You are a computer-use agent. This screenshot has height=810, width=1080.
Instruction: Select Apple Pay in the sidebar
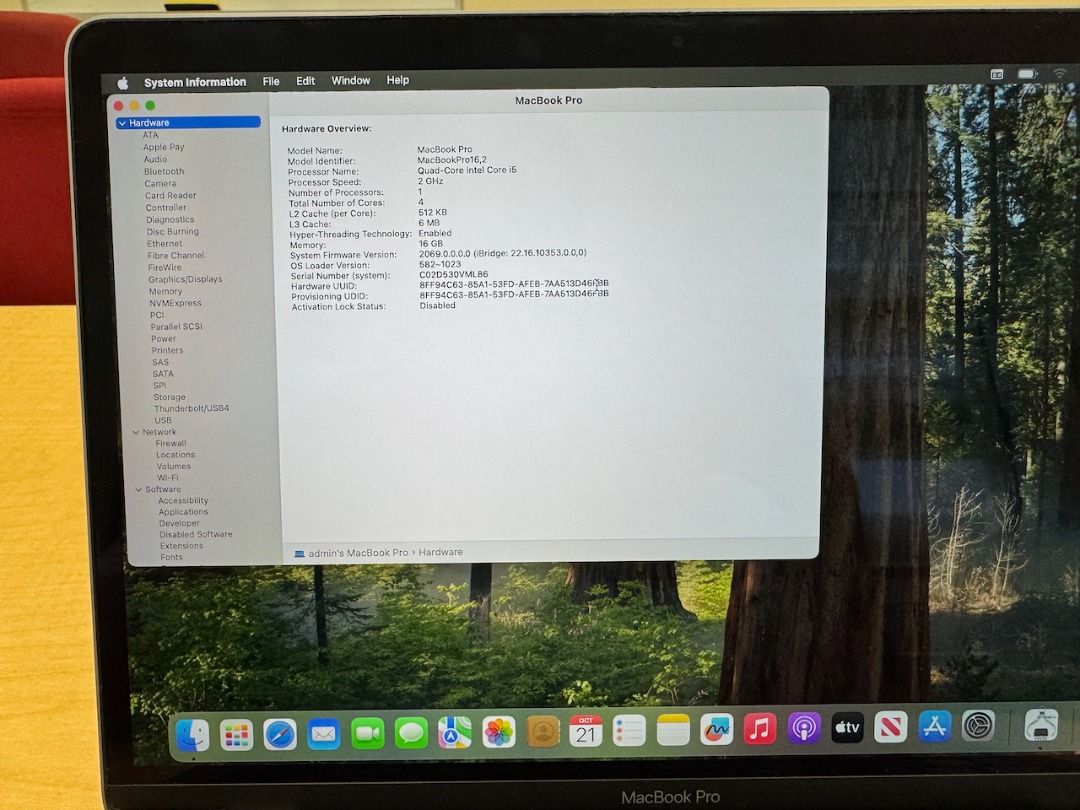point(163,147)
